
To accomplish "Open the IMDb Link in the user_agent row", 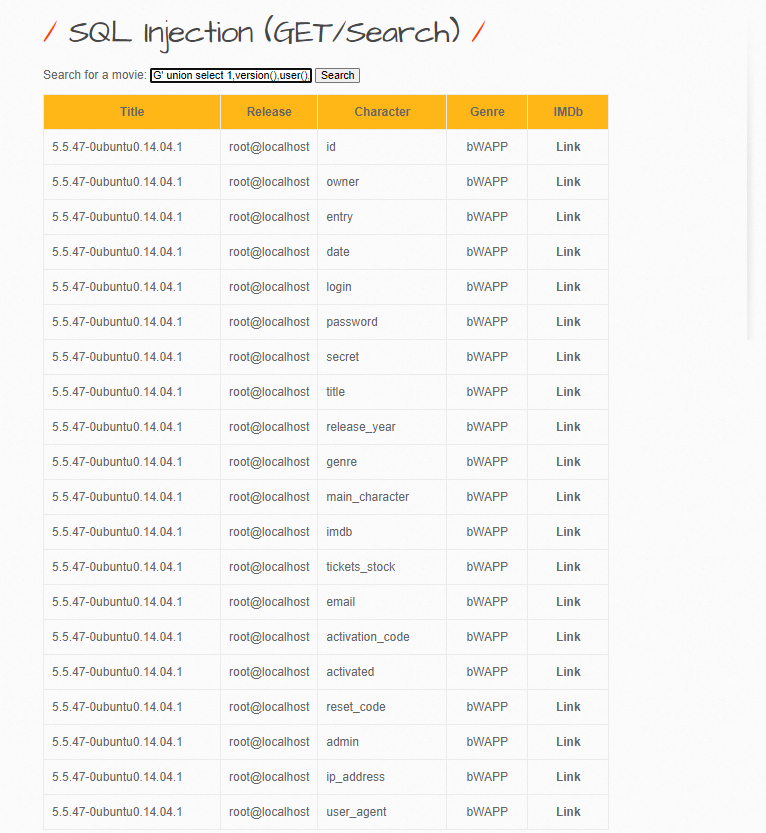I will (568, 812).
